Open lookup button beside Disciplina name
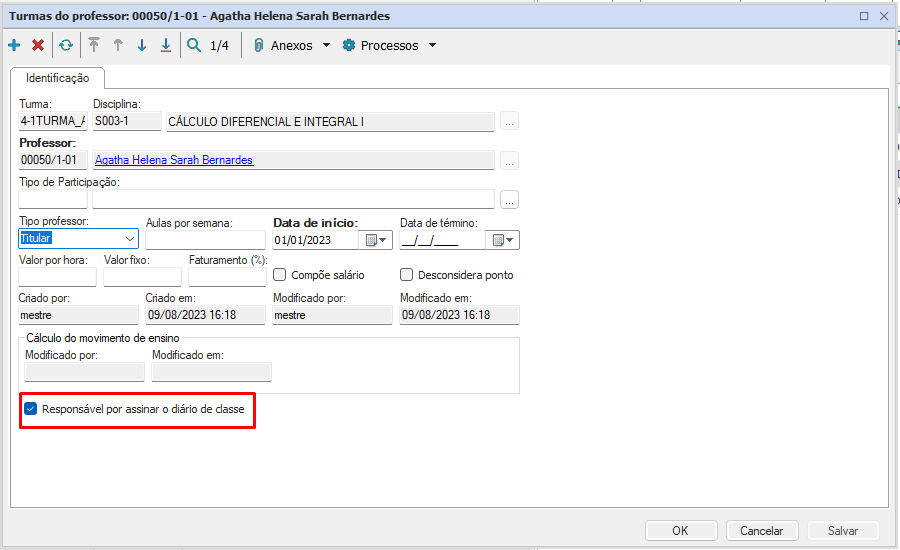 coord(509,122)
